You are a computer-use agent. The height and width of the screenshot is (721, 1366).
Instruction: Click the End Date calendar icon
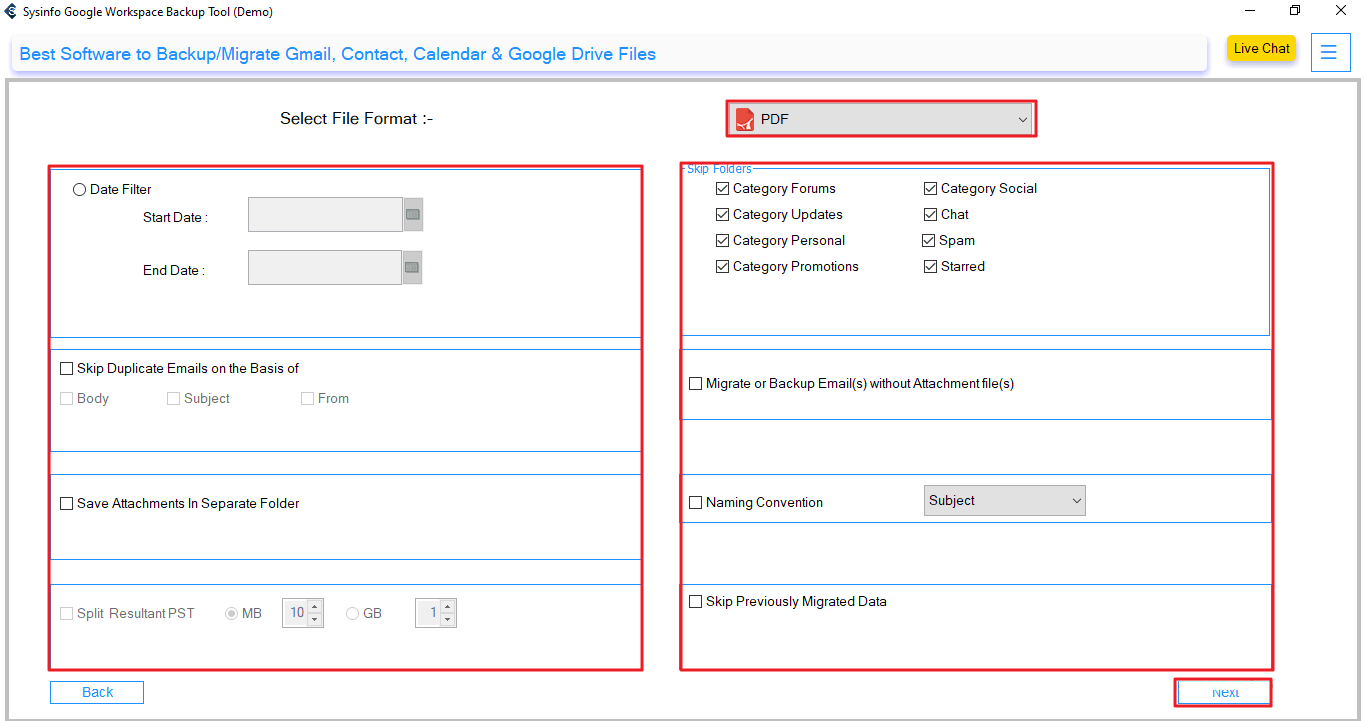(412, 267)
